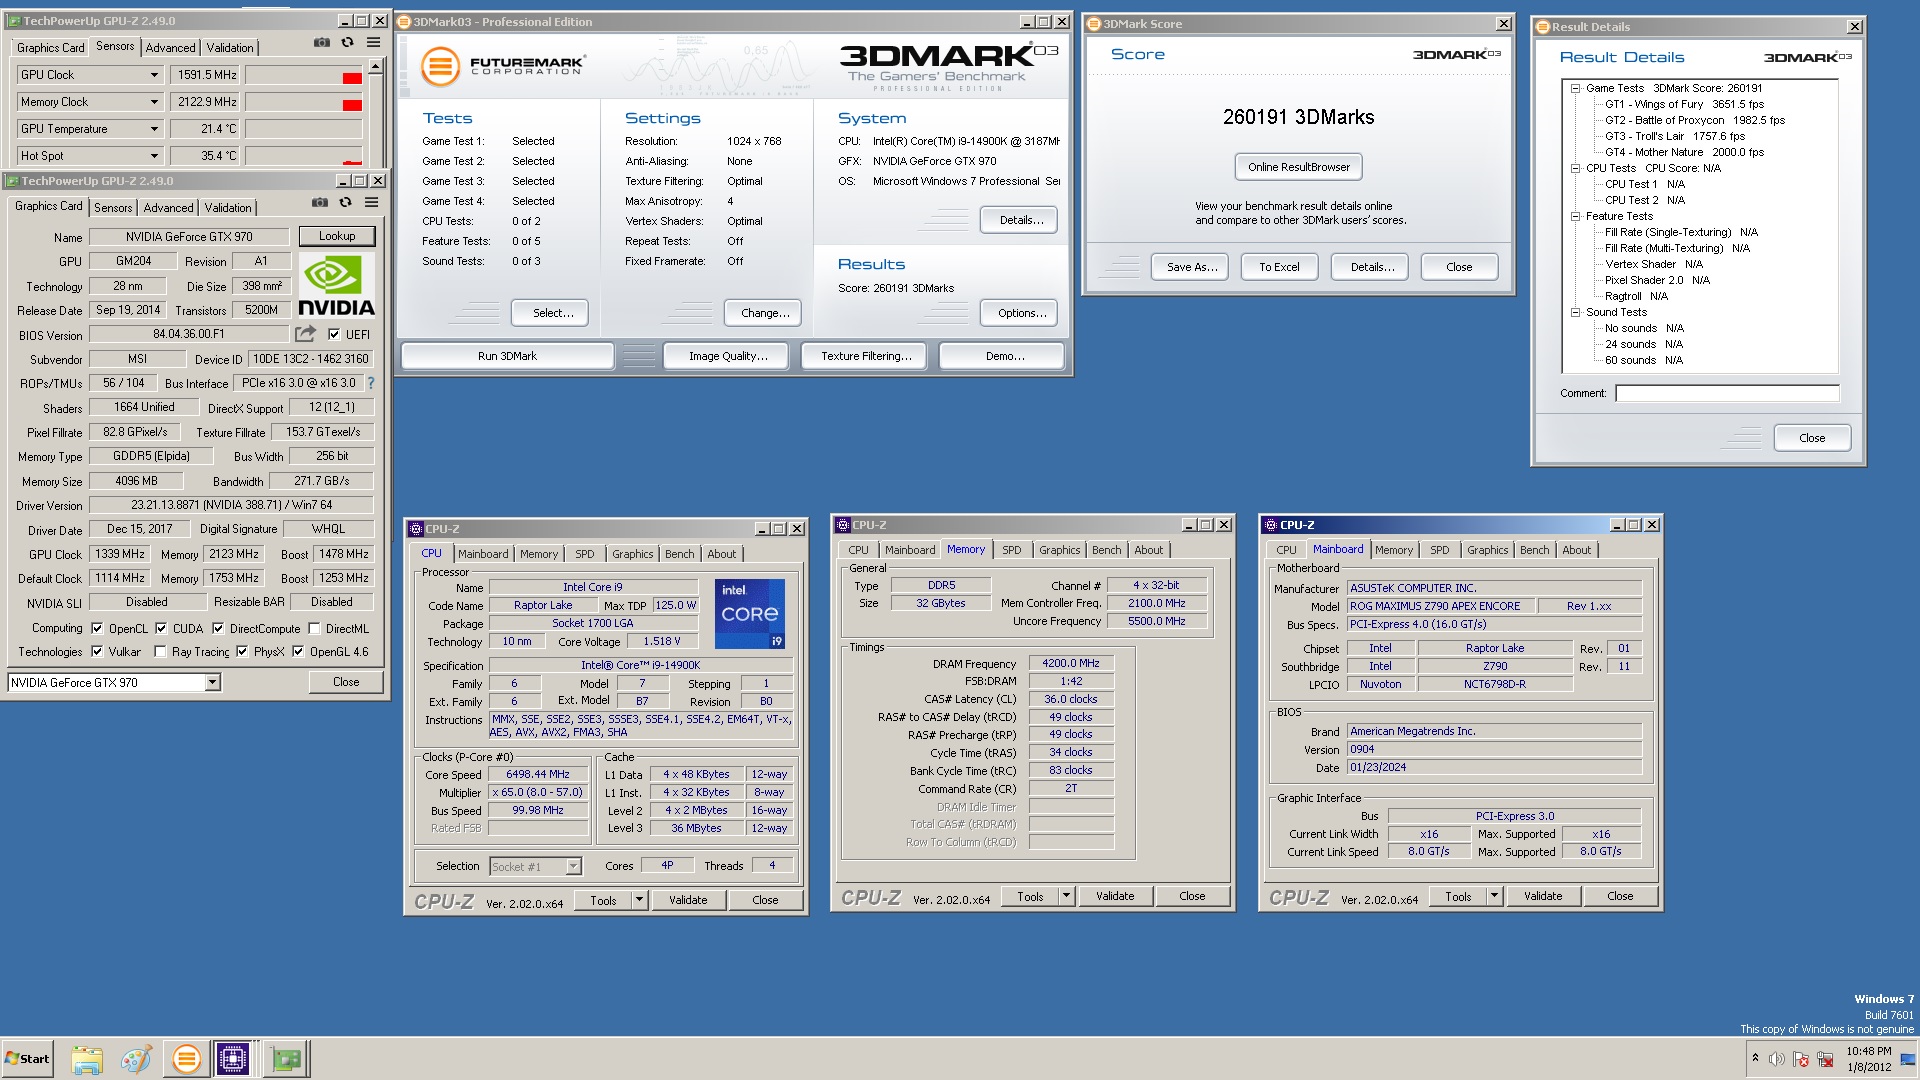The width and height of the screenshot is (1920, 1080).
Task: Open Graphics tab in CPU-Z CPU window
Action: click(x=632, y=554)
